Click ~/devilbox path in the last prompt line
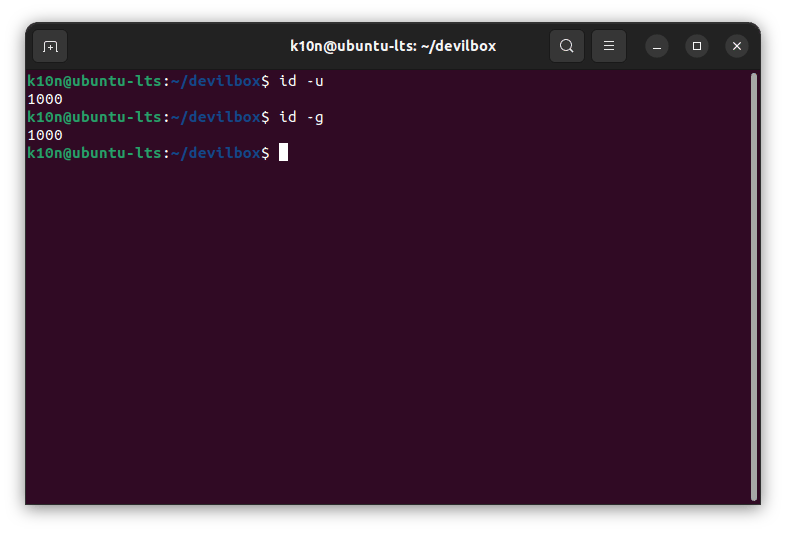The height and width of the screenshot is (533, 786). point(215,153)
